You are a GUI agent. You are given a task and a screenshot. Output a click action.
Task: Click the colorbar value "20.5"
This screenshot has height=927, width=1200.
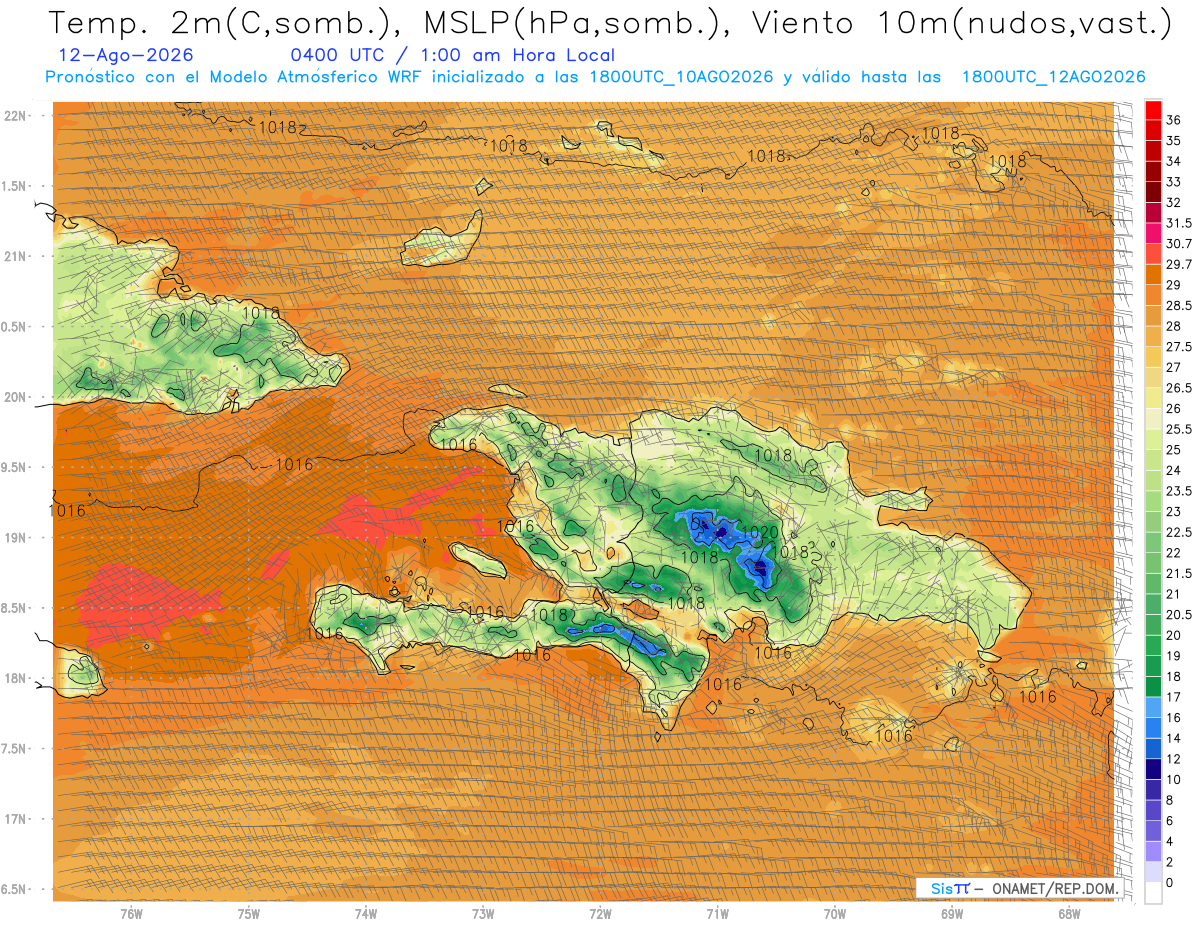point(1179,614)
